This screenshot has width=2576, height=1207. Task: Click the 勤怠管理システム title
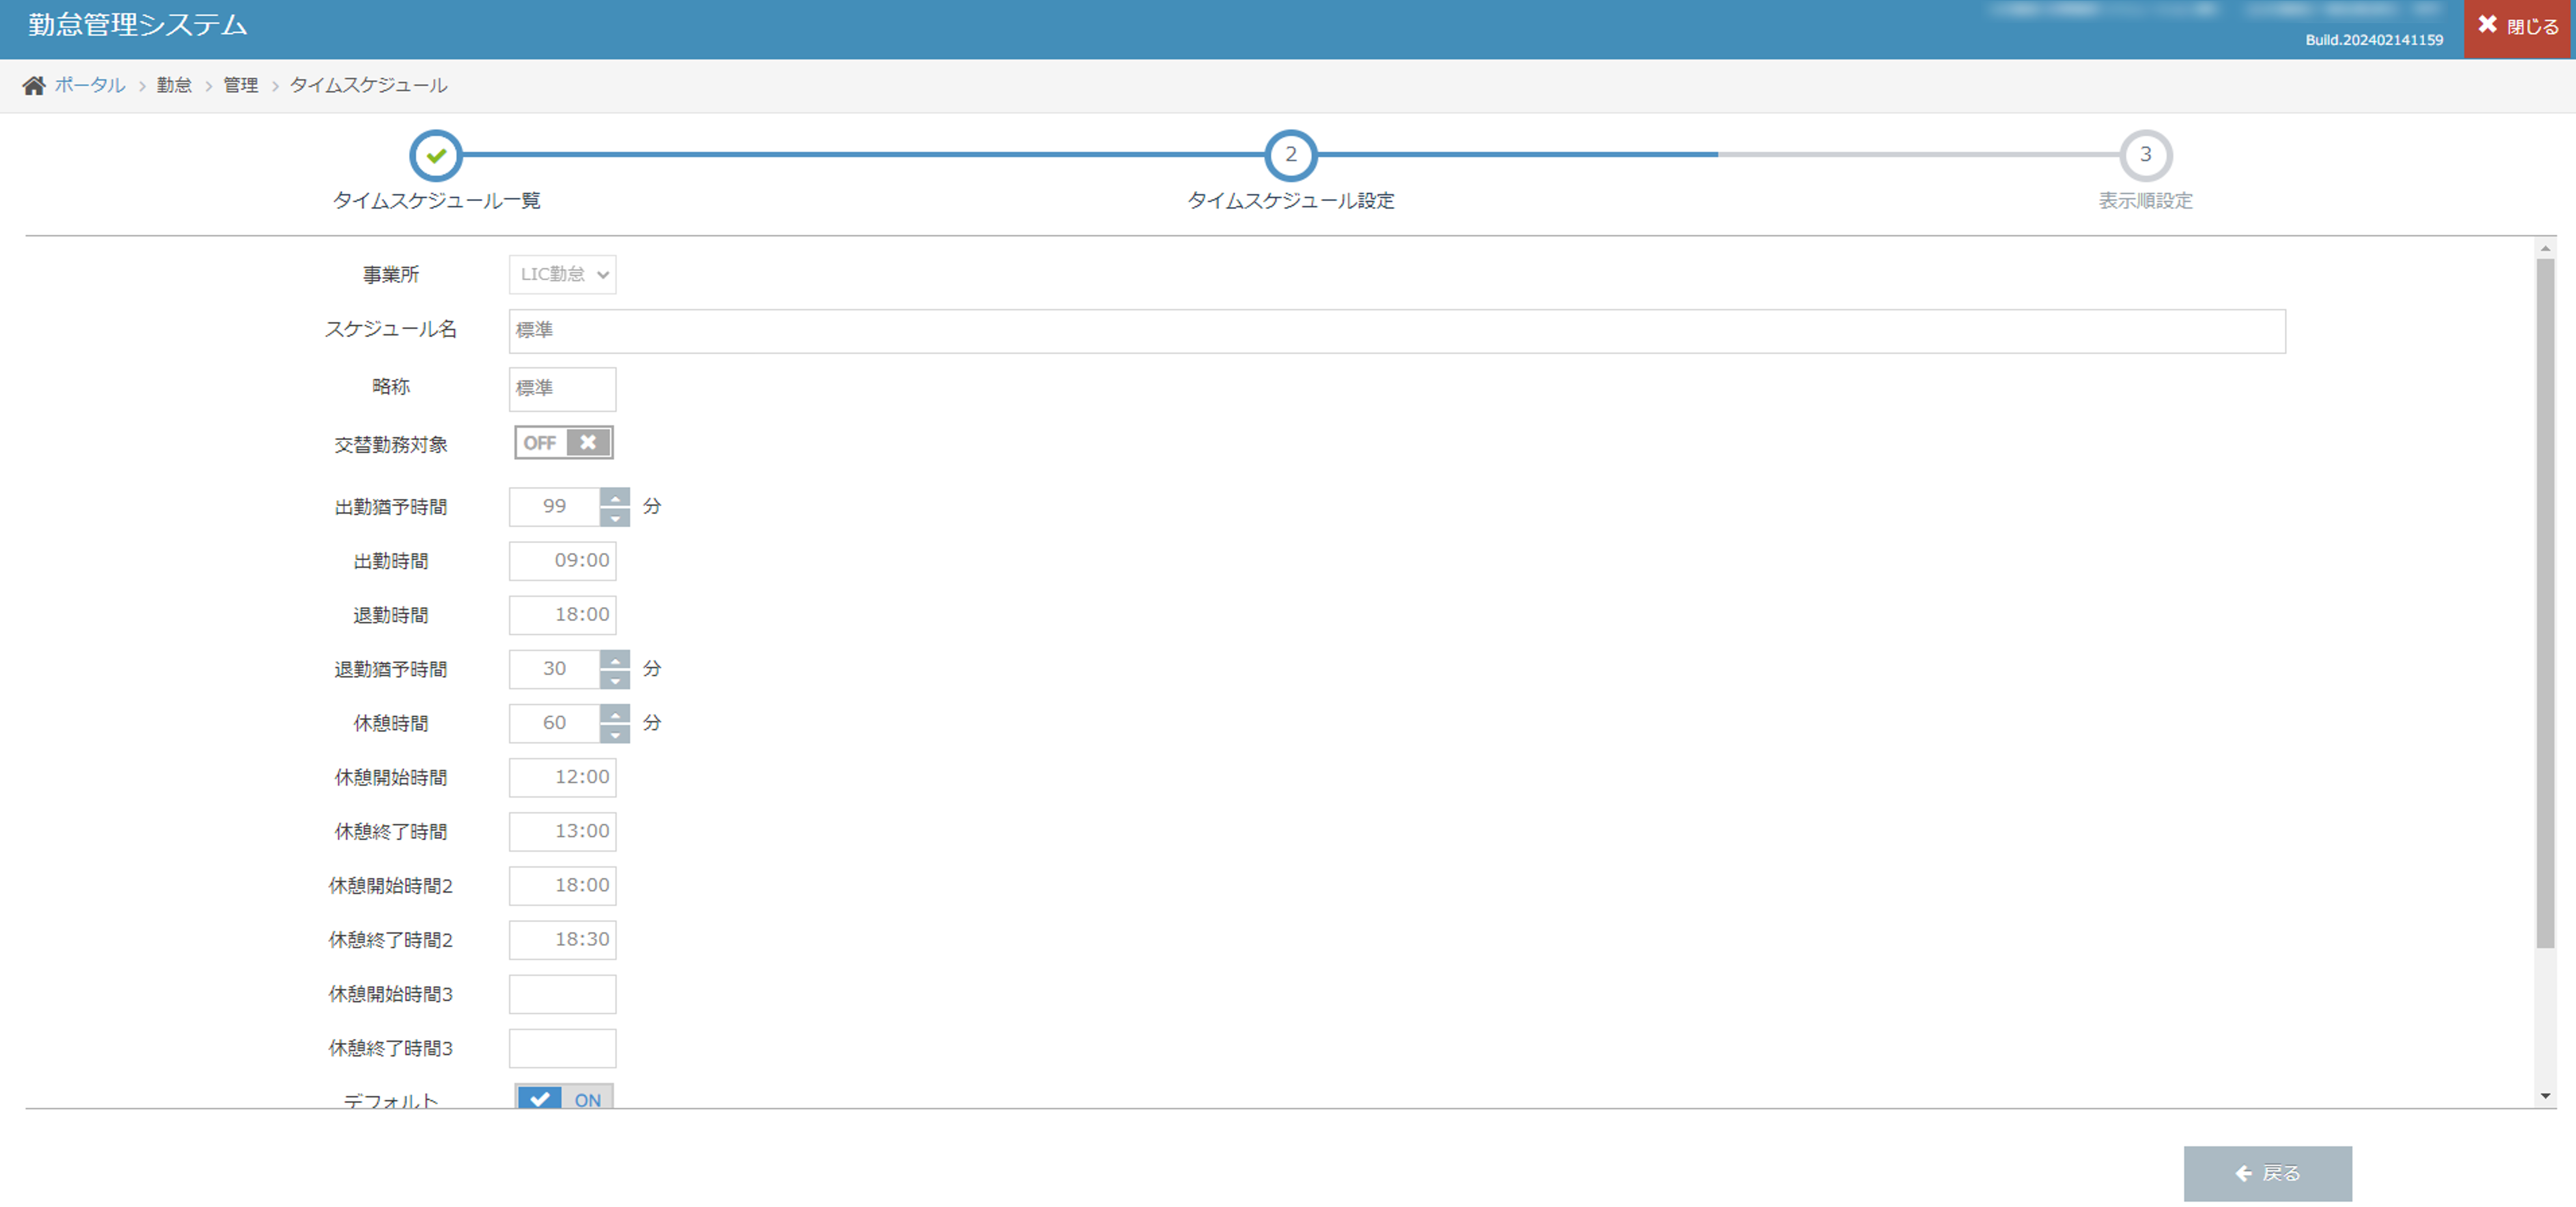coord(138,25)
